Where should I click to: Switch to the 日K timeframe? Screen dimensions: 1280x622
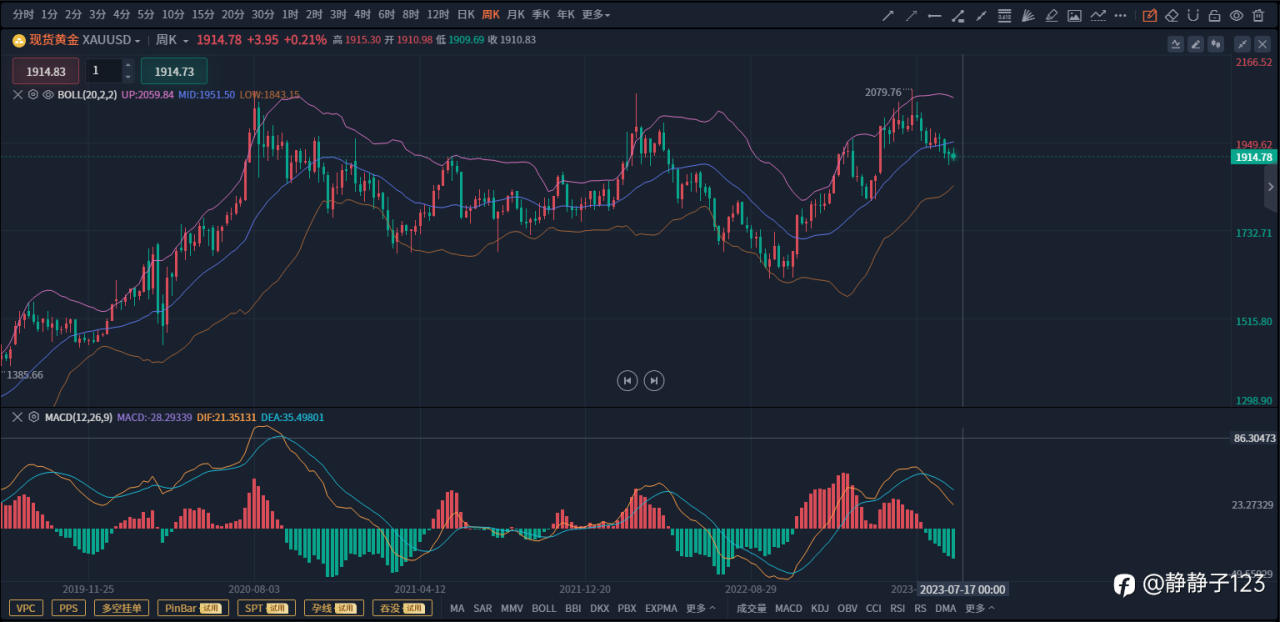coord(465,15)
